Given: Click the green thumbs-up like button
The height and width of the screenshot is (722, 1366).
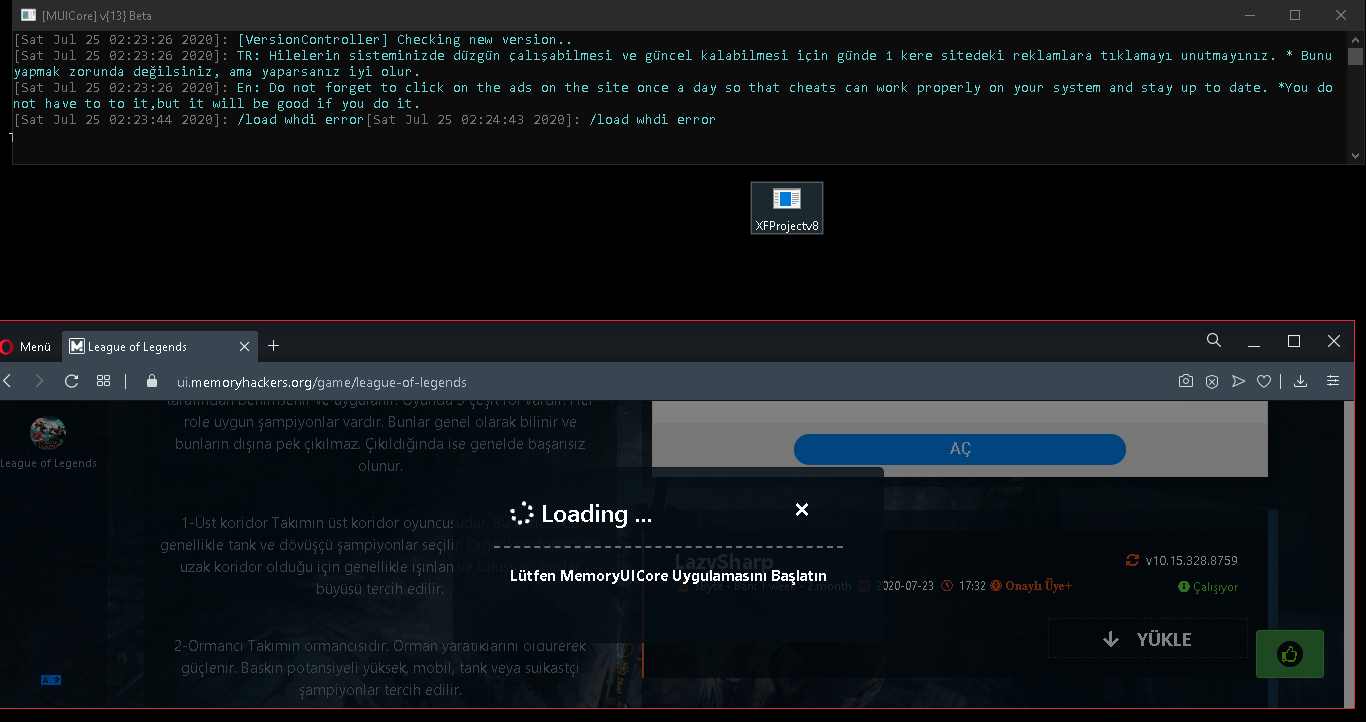Looking at the screenshot, I should (x=1290, y=654).
